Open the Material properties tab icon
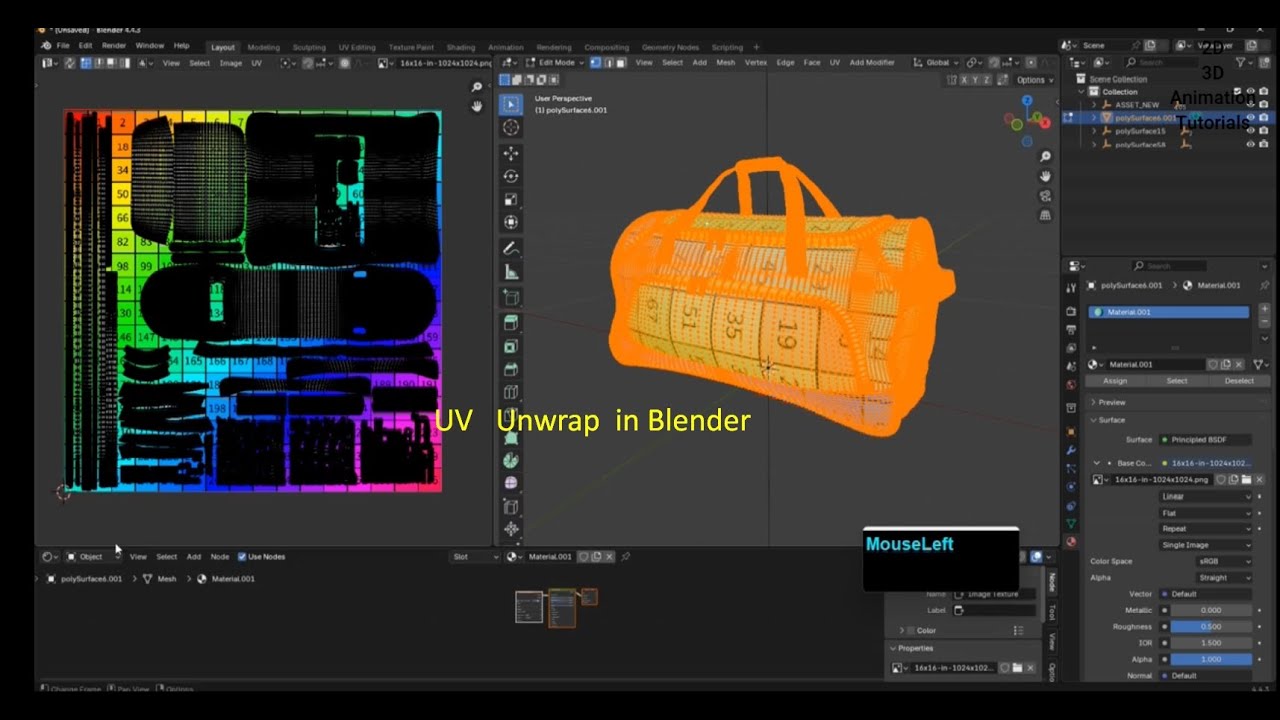Image resolution: width=1280 pixels, height=720 pixels. tap(1071, 541)
